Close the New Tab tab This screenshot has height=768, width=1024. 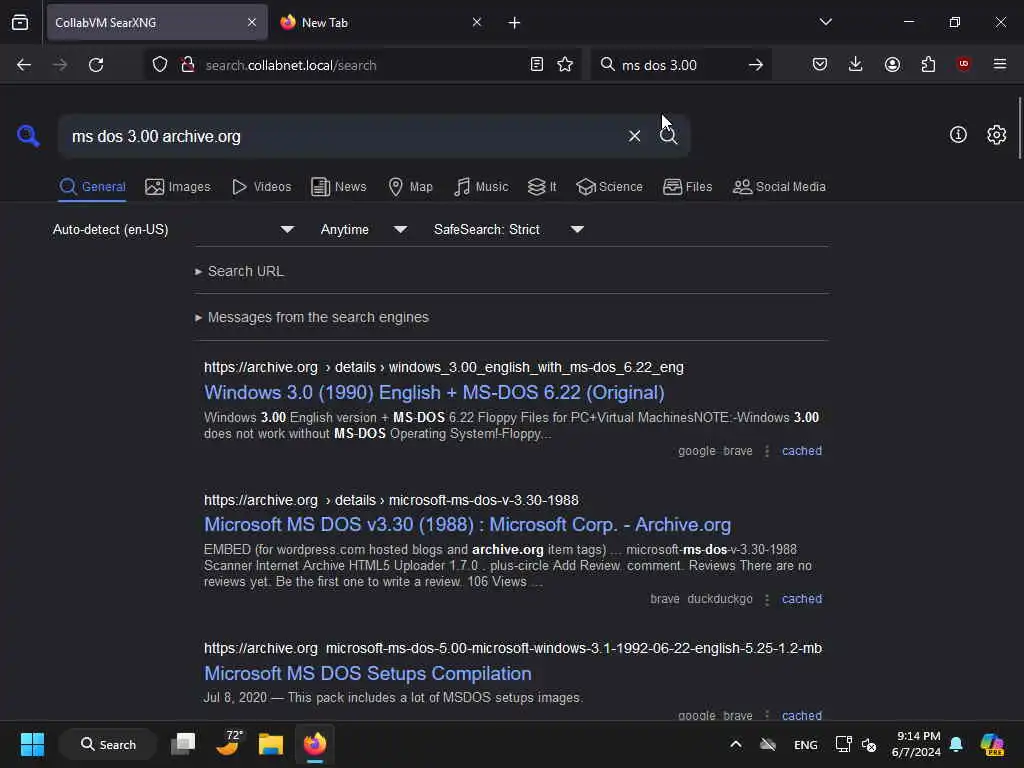pyautogui.click(x=477, y=22)
